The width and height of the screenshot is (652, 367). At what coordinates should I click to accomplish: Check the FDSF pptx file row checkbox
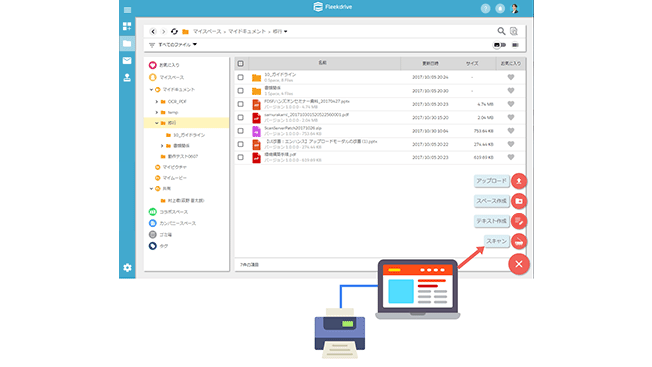tap(240, 104)
